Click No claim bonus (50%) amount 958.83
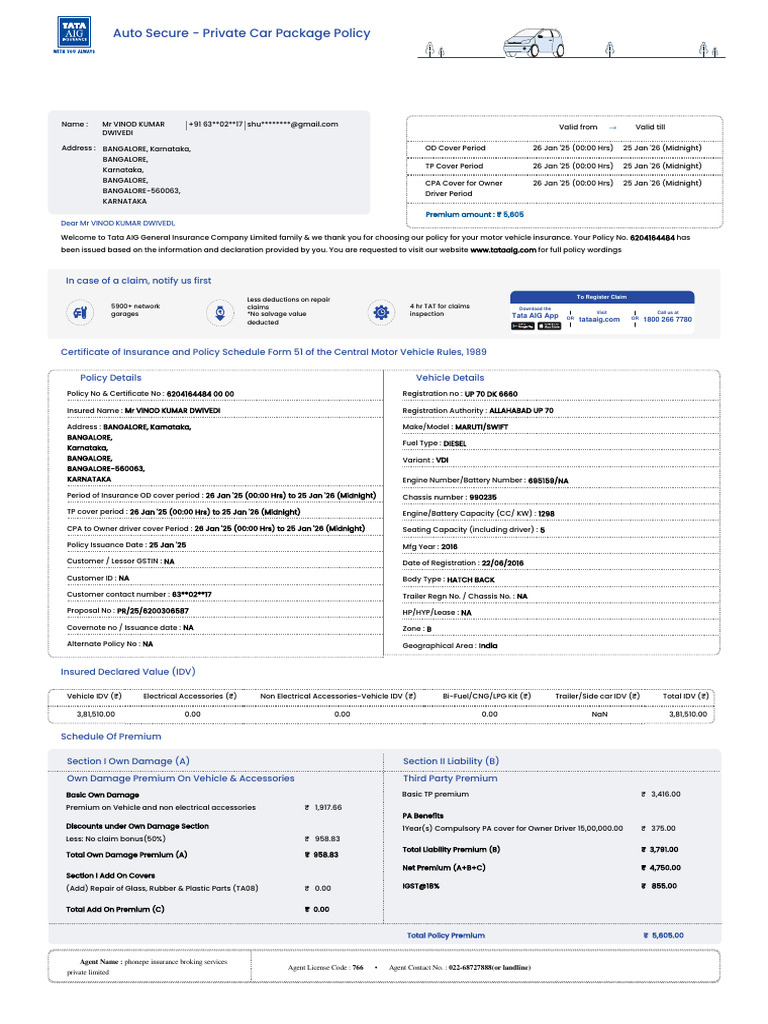The width and height of the screenshot is (768, 1024). point(323,839)
